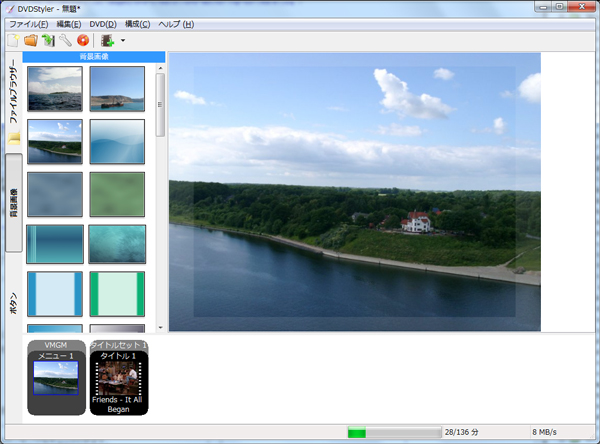
Task: Switch to the 背景画像 side tab
Action: click(x=14, y=203)
